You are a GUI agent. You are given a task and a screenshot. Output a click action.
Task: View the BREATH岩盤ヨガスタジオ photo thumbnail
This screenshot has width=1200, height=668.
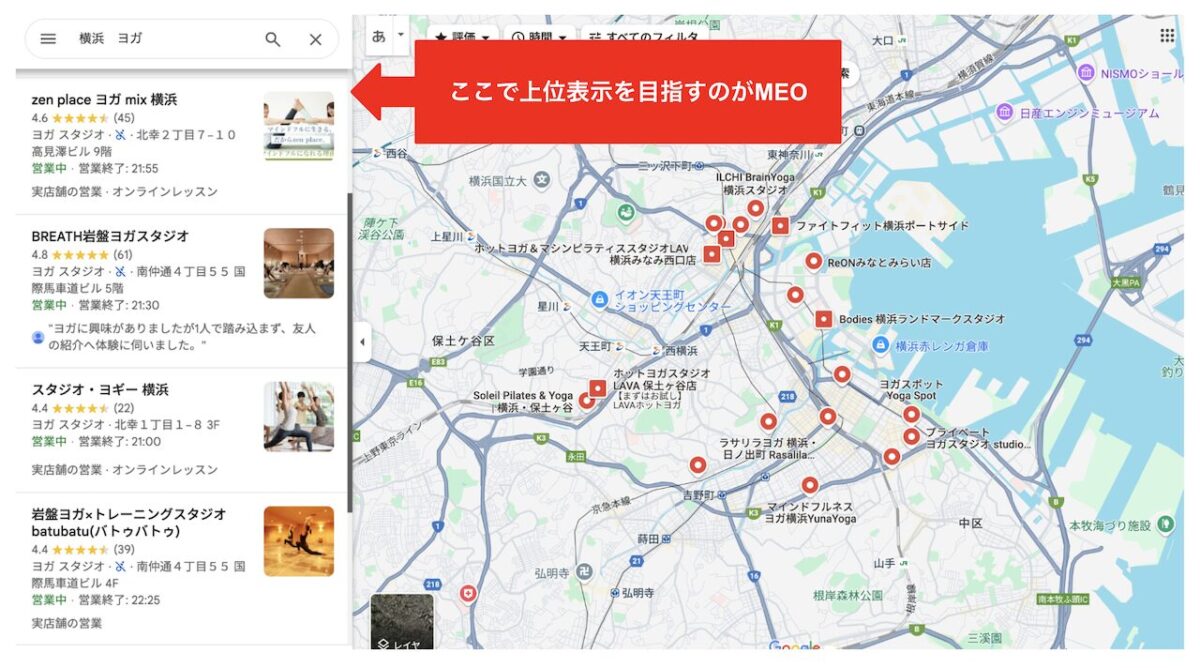click(299, 264)
